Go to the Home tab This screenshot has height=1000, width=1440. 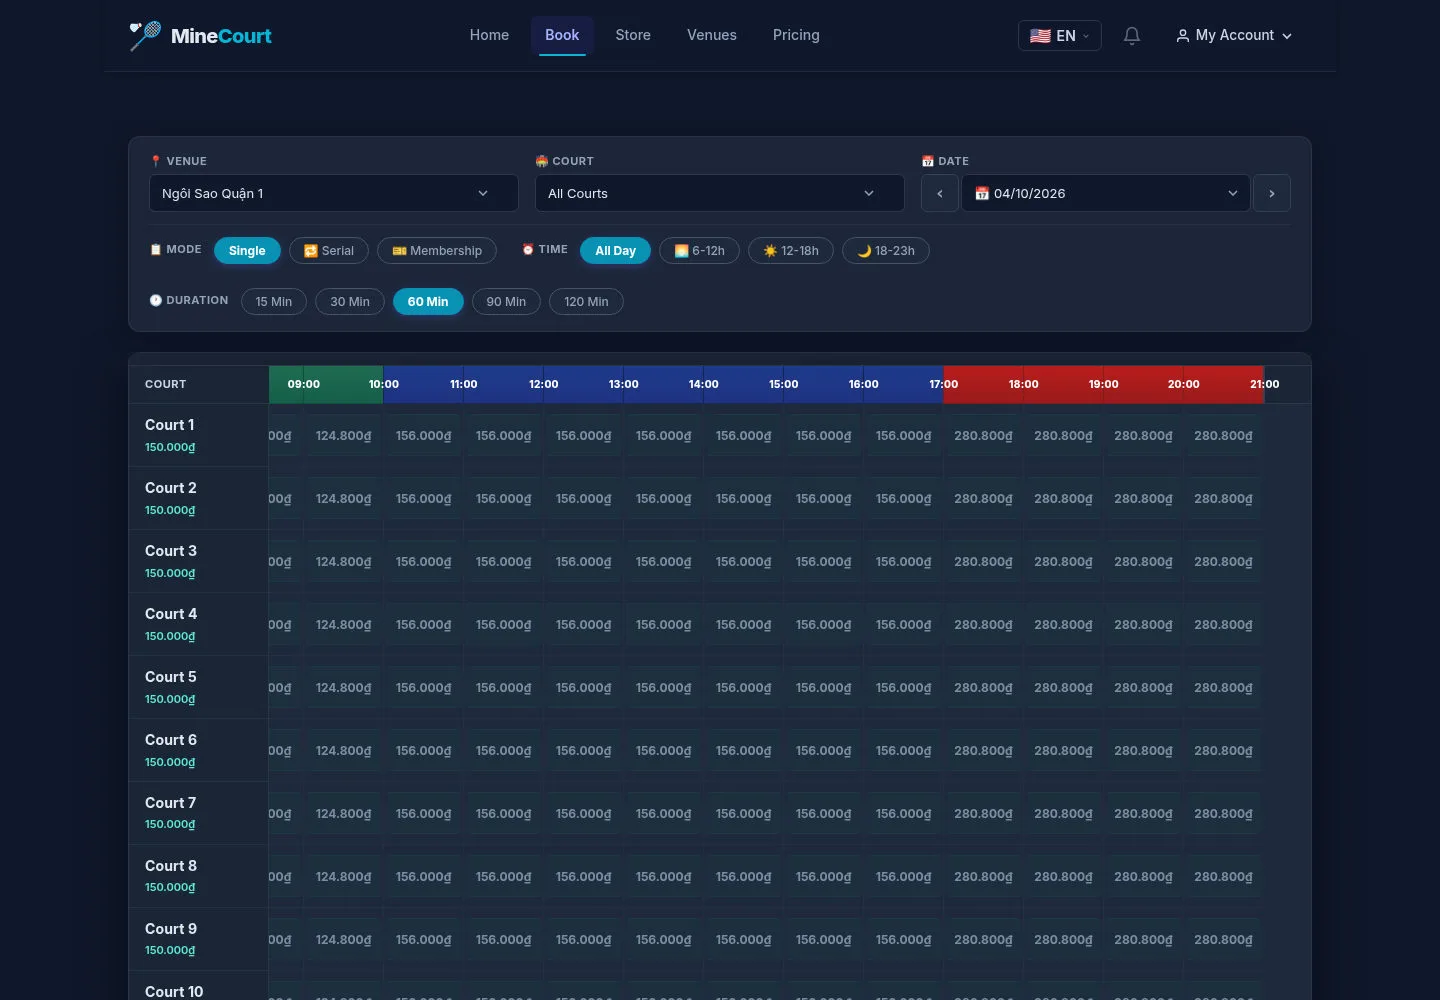pos(489,35)
